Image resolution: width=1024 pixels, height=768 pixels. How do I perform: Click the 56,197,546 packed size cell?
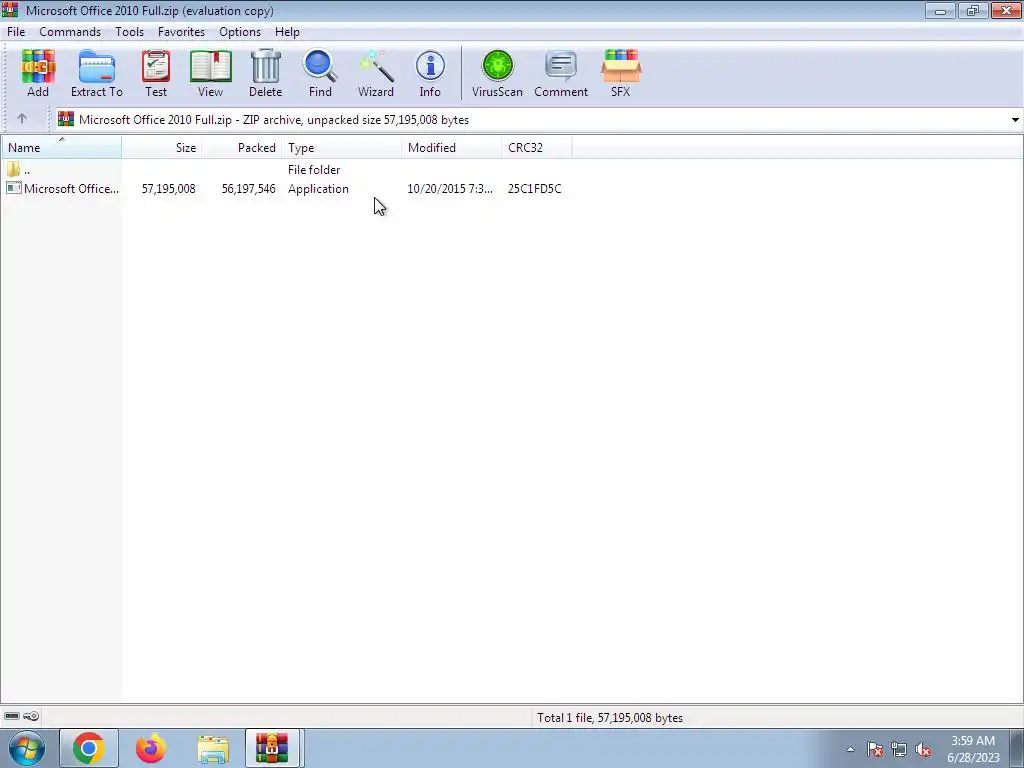pyautogui.click(x=248, y=189)
